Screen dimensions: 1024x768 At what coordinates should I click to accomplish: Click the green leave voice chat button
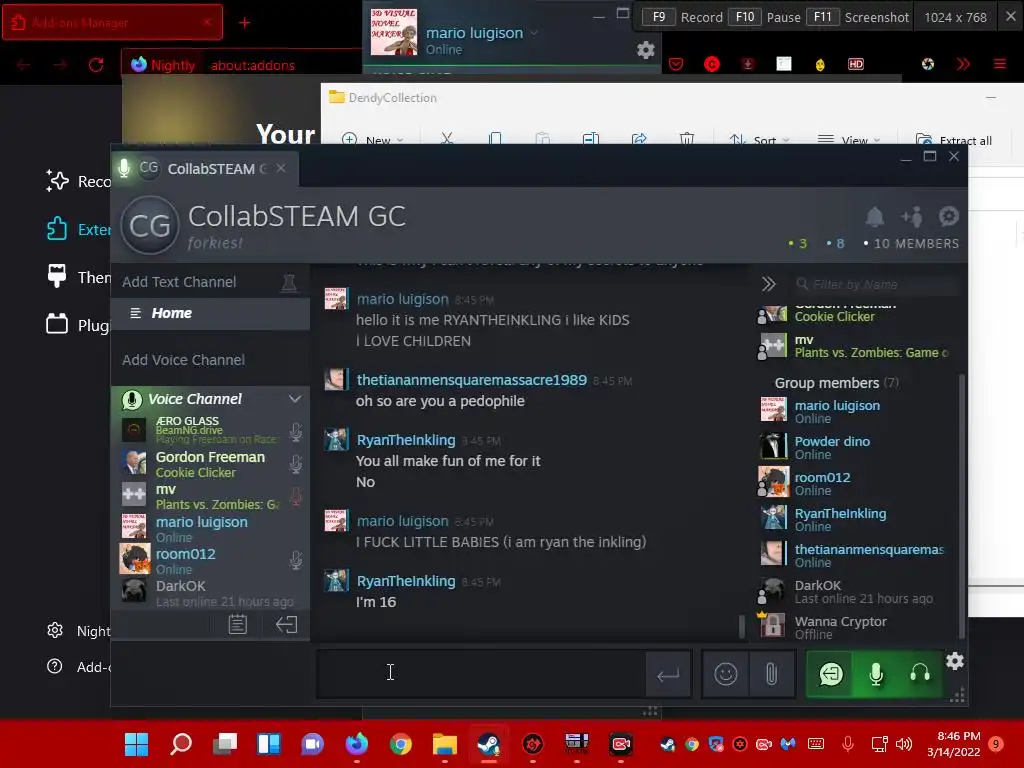831,674
